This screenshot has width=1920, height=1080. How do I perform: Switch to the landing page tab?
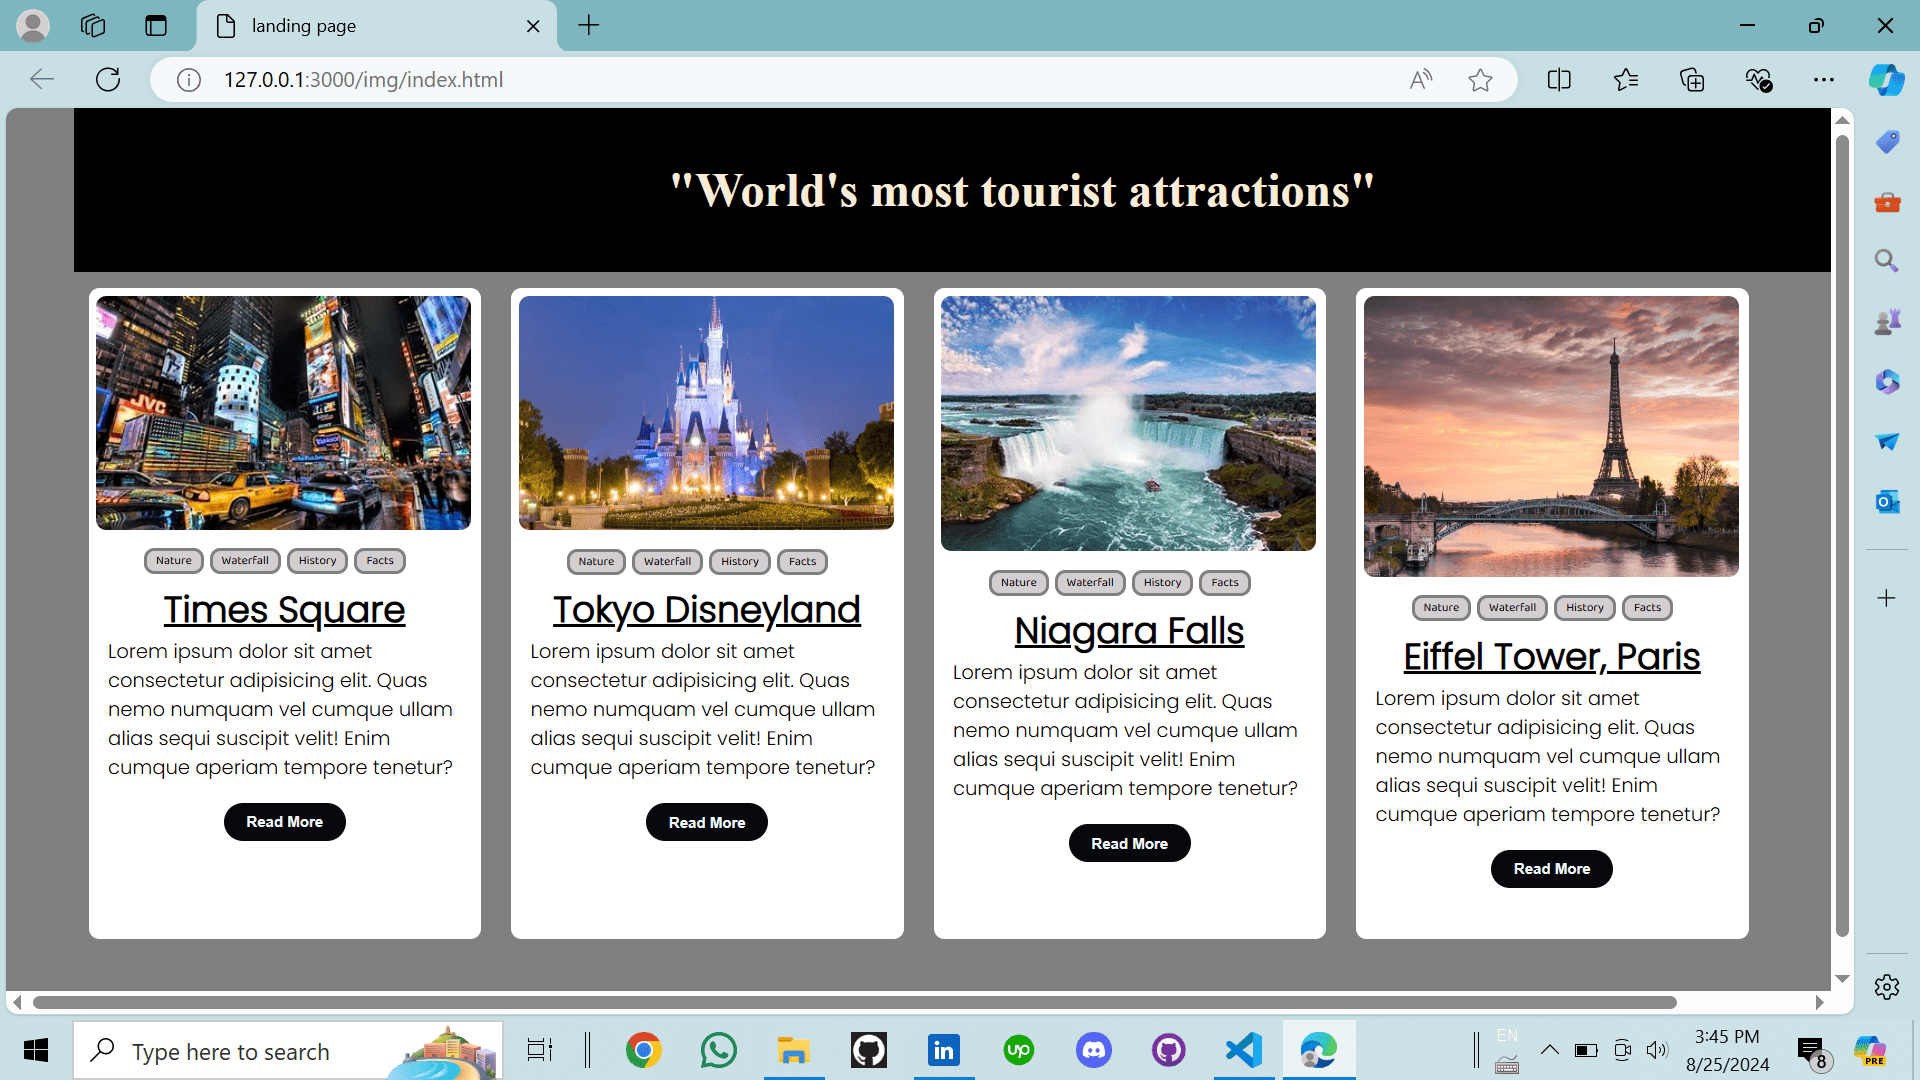coord(376,26)
